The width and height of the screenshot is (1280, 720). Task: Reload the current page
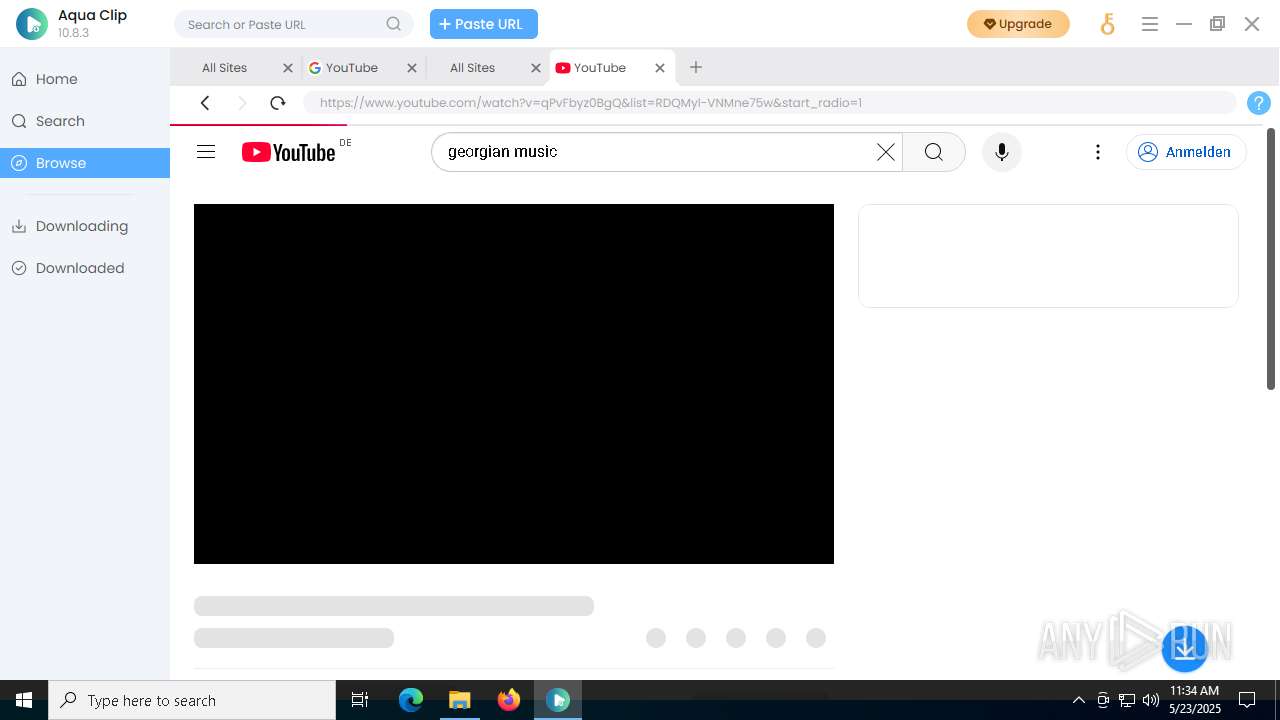coord(278,102)
